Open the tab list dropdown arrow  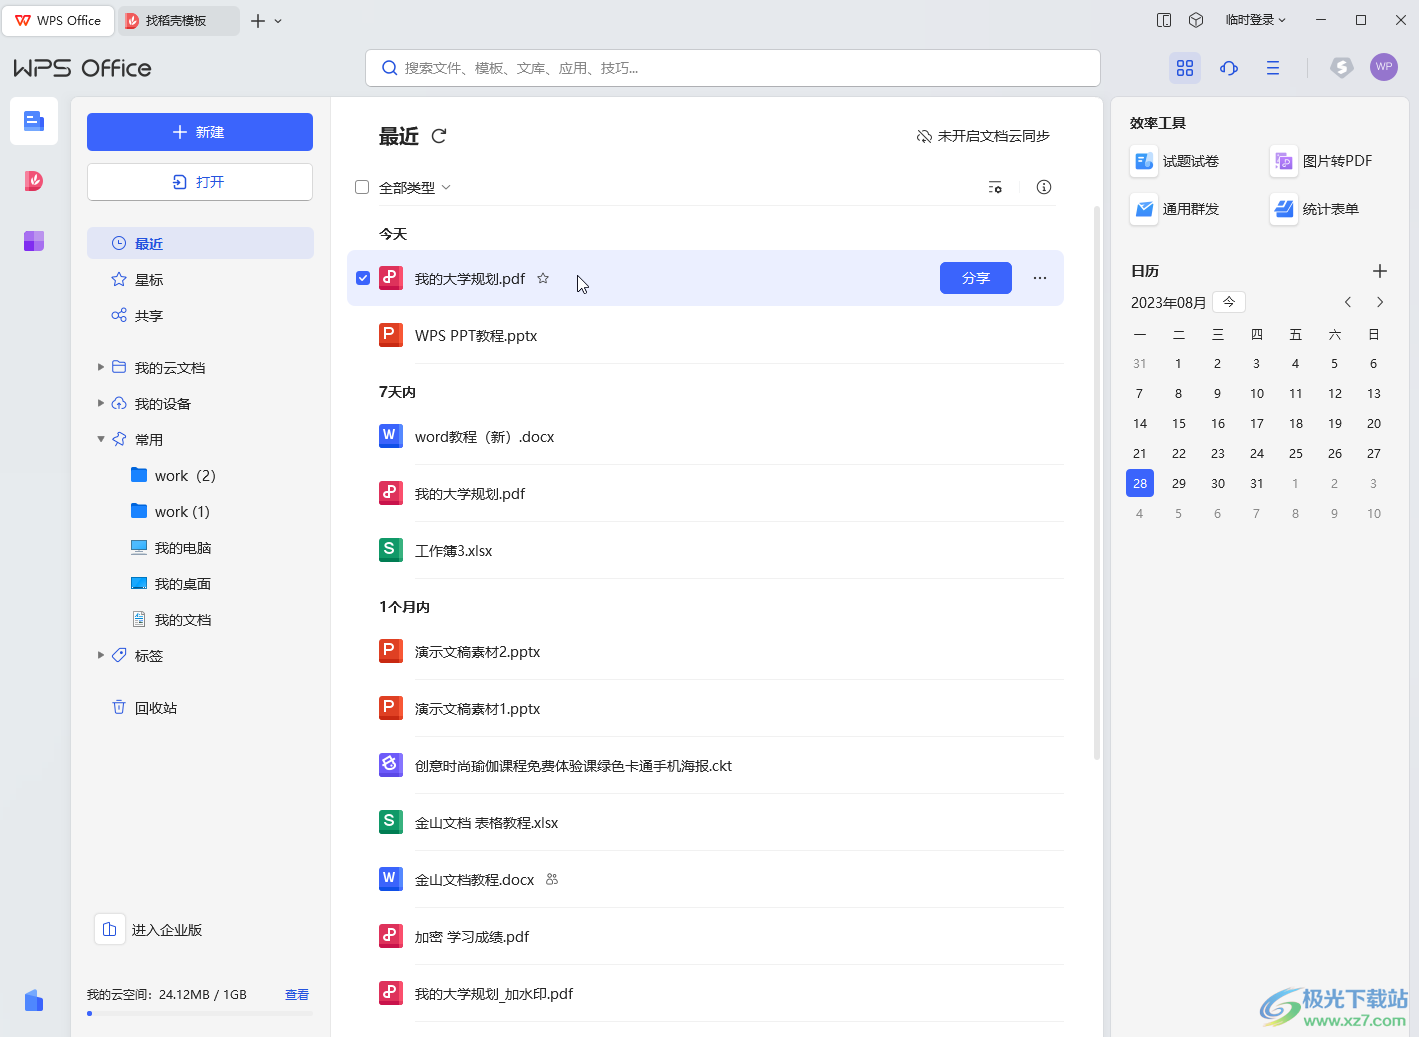click(278, 21)
